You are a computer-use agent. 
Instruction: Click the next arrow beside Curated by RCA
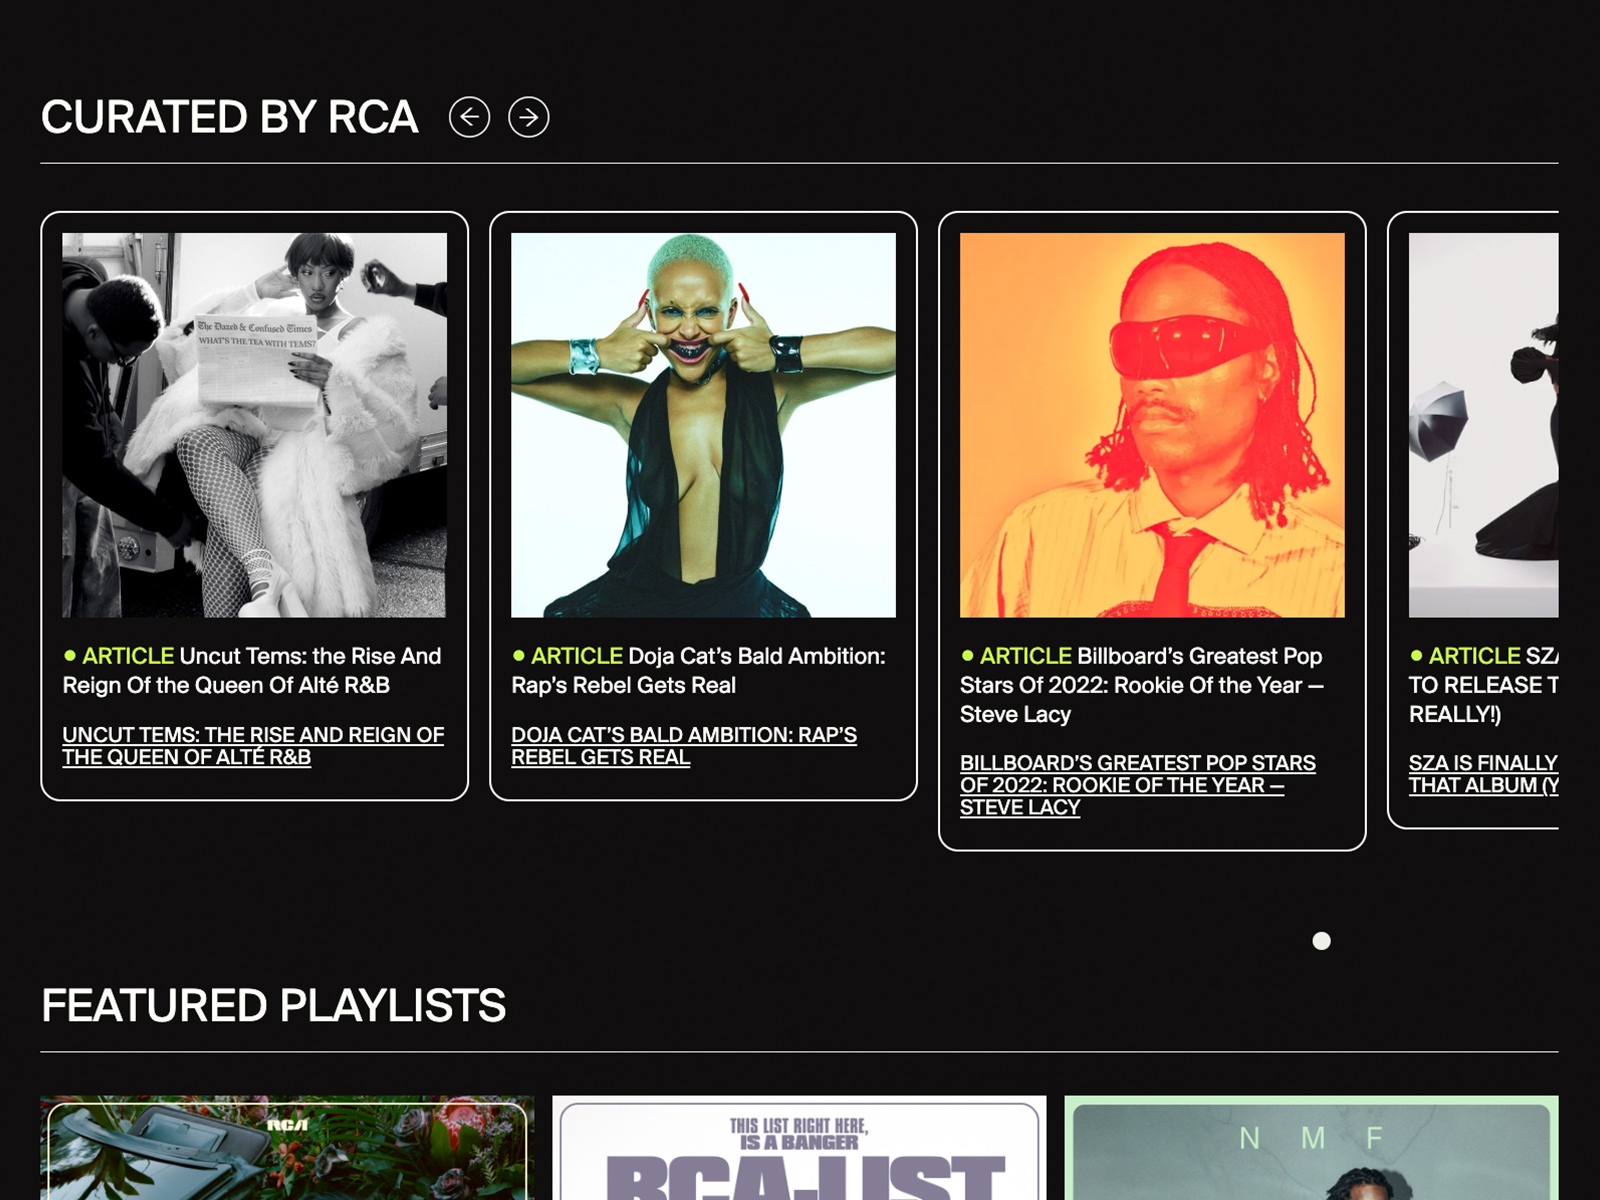pyautogui.click(x=528, y=117)
